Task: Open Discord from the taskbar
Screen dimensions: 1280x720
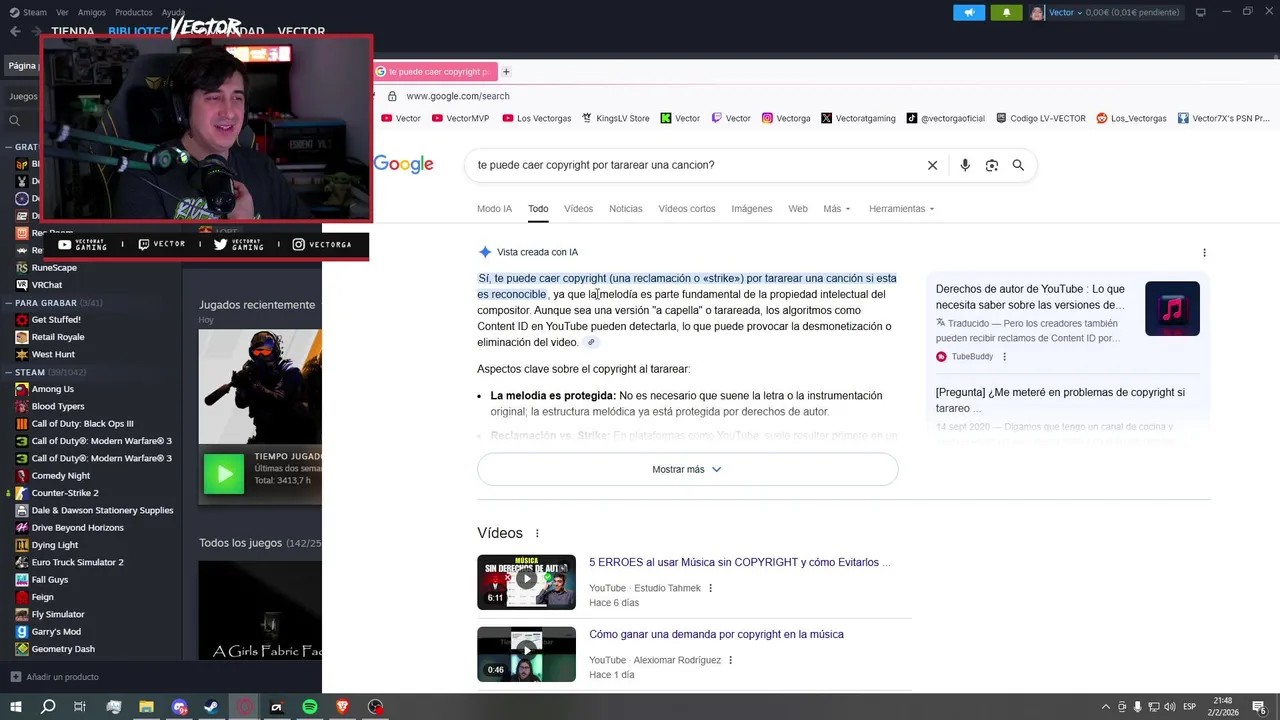Action: pyautogui.click(x=180, y=707)
